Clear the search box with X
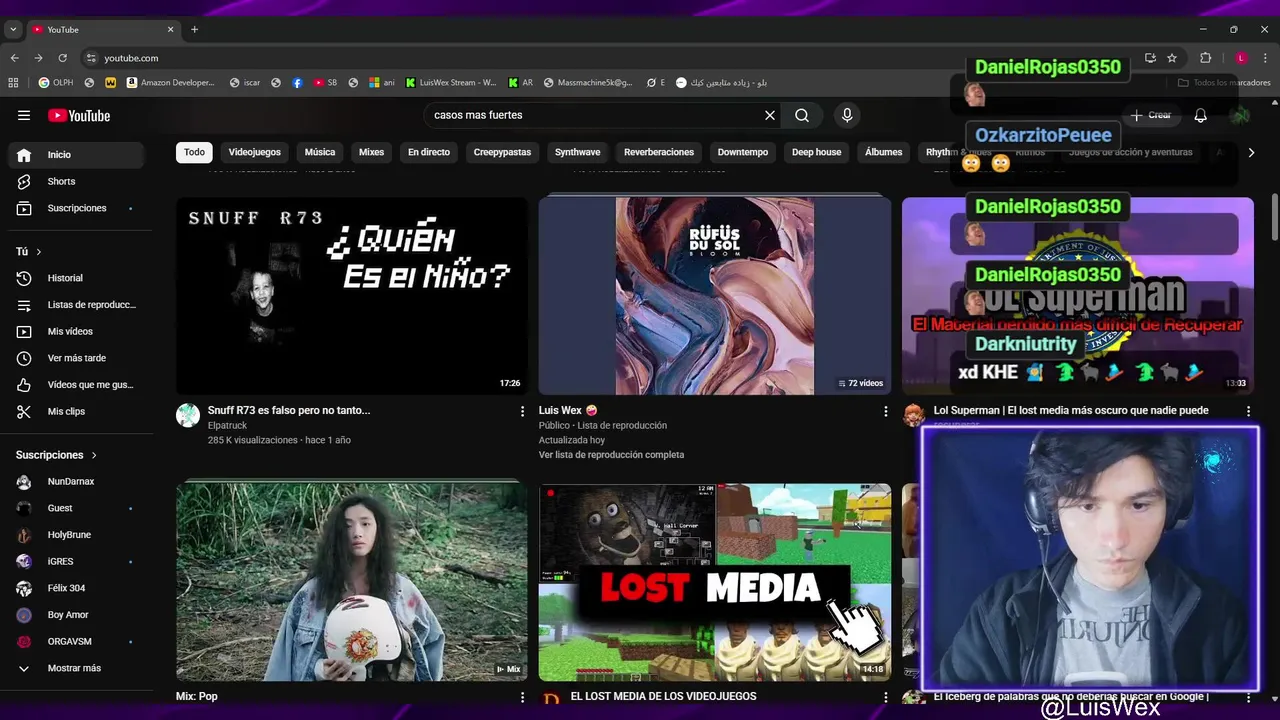 pos(770,115)
